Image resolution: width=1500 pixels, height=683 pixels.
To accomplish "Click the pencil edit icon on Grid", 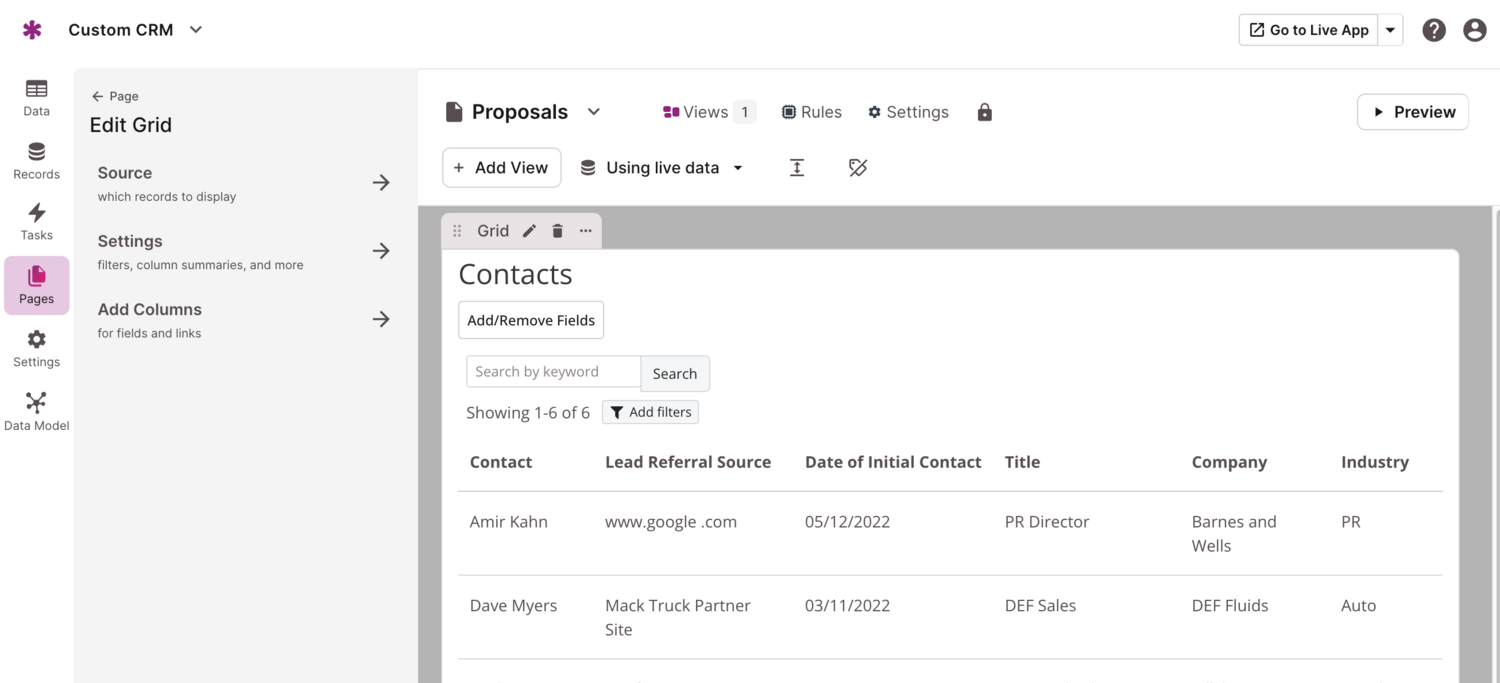I will click(529, 231).
